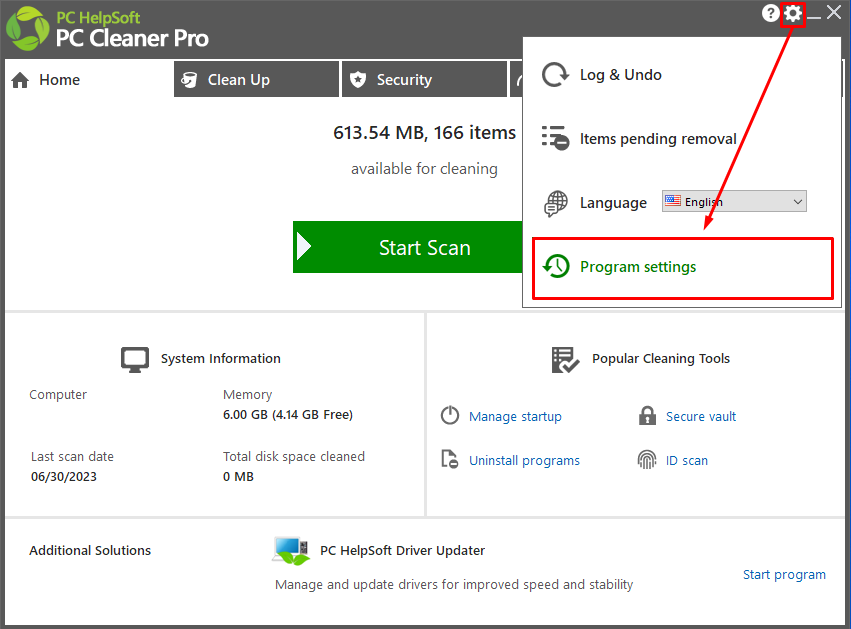Click the Uninstall programs document icon
851x629 pixels.
pos(449,459)
